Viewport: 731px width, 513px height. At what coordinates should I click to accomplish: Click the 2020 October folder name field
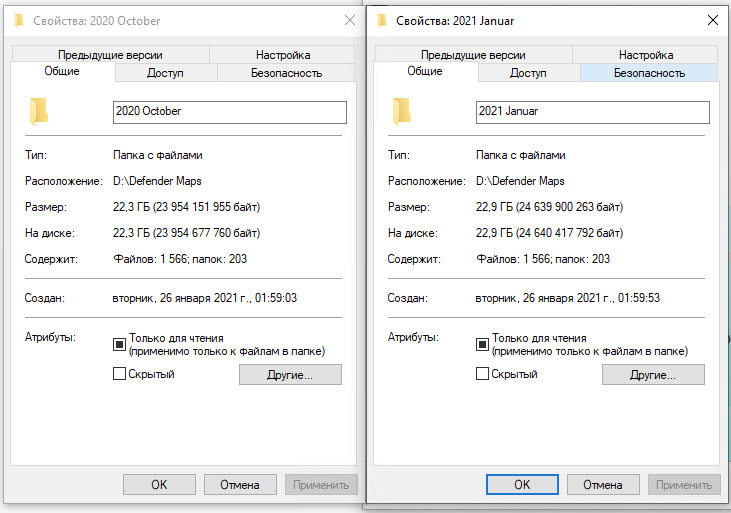(229, 112)
